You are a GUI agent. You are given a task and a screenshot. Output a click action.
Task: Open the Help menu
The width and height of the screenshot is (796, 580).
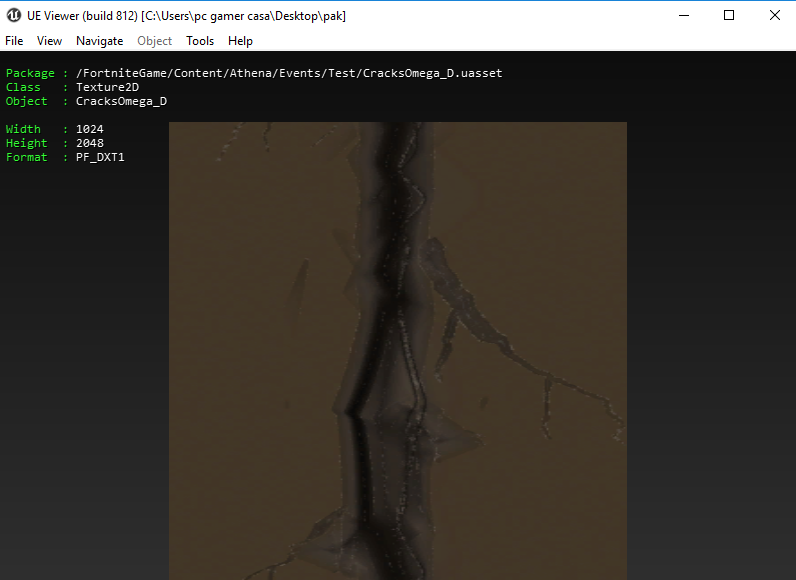[240, 41]
